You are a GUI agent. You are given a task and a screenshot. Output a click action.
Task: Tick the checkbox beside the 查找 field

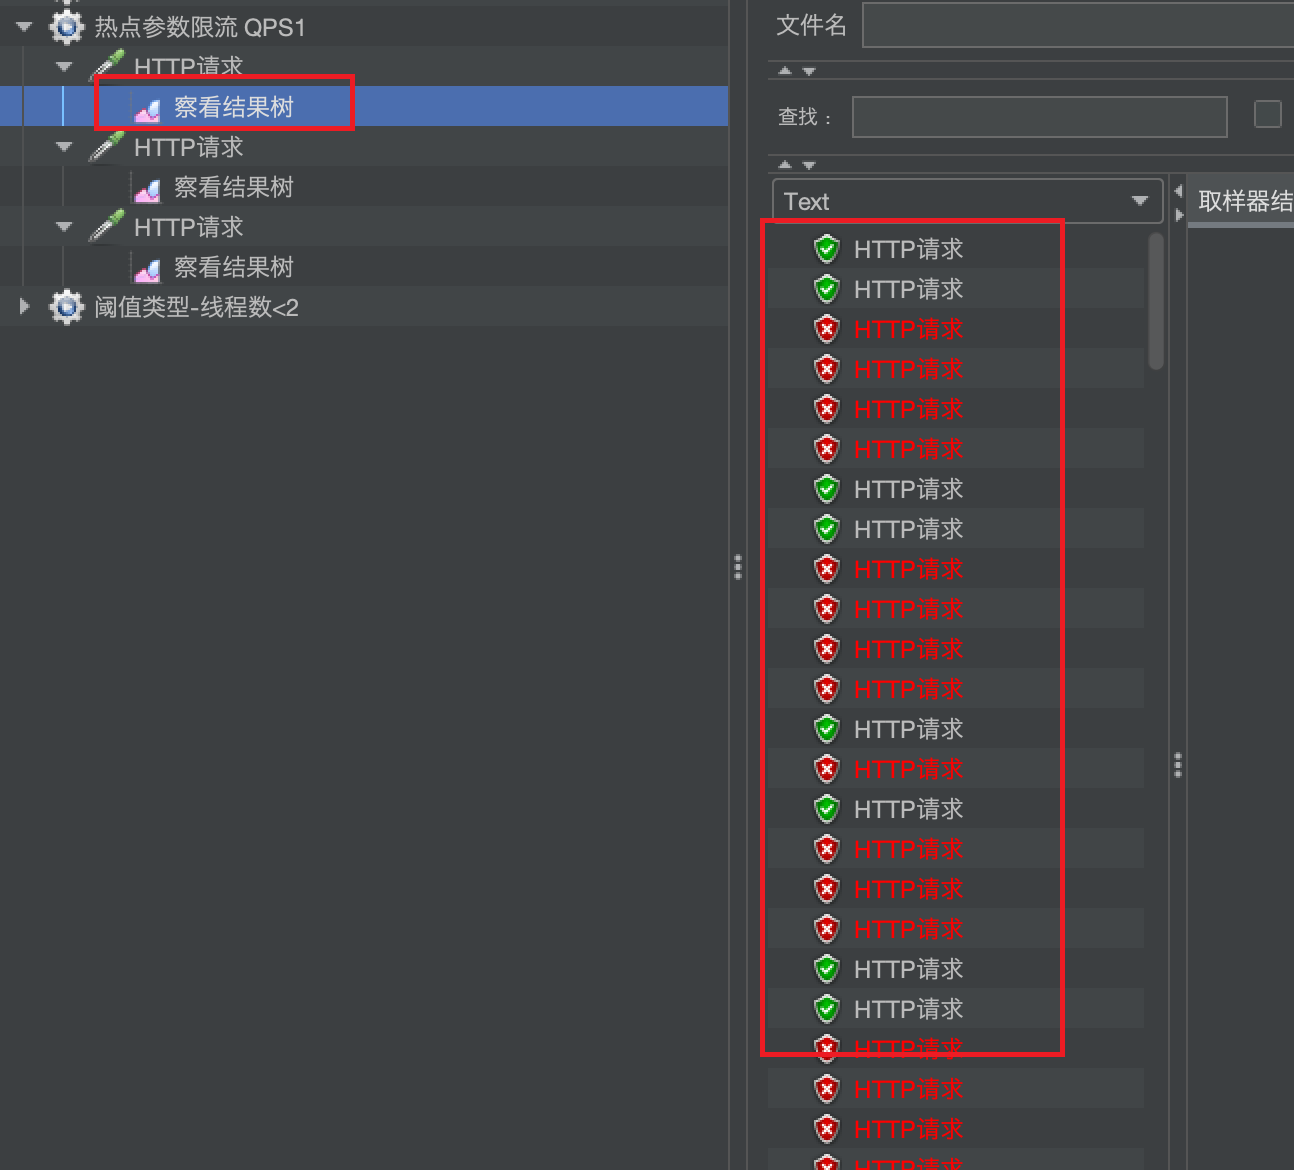click(x=1268, y=114)
